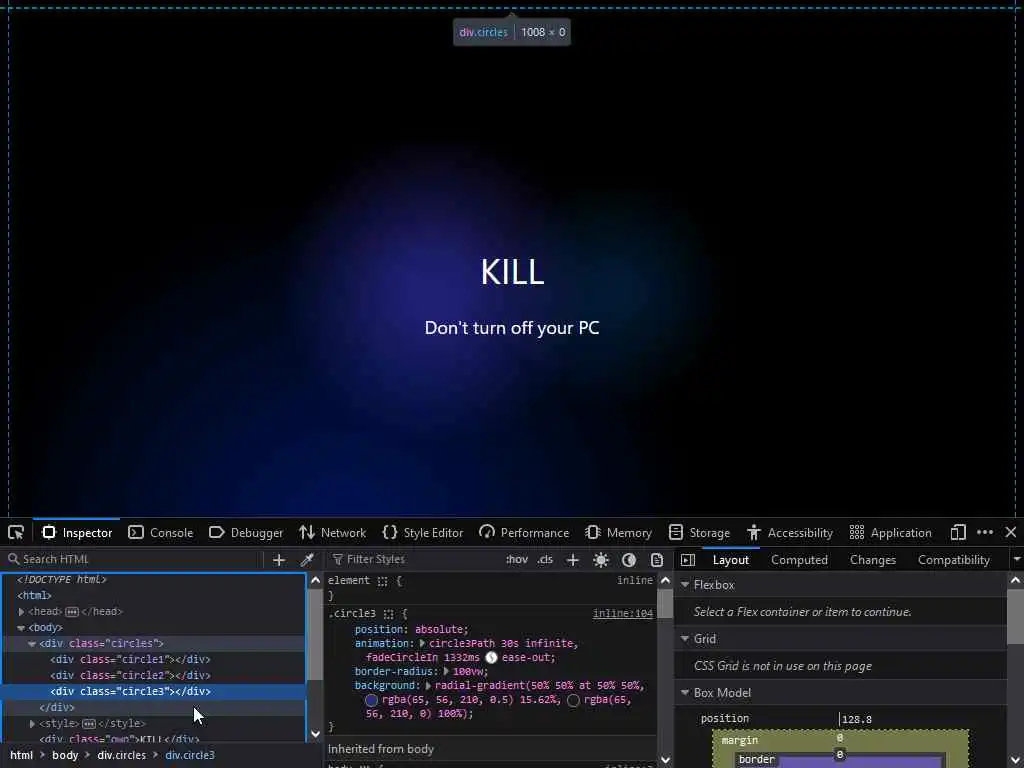Click the position: absolute declaration

411,630
